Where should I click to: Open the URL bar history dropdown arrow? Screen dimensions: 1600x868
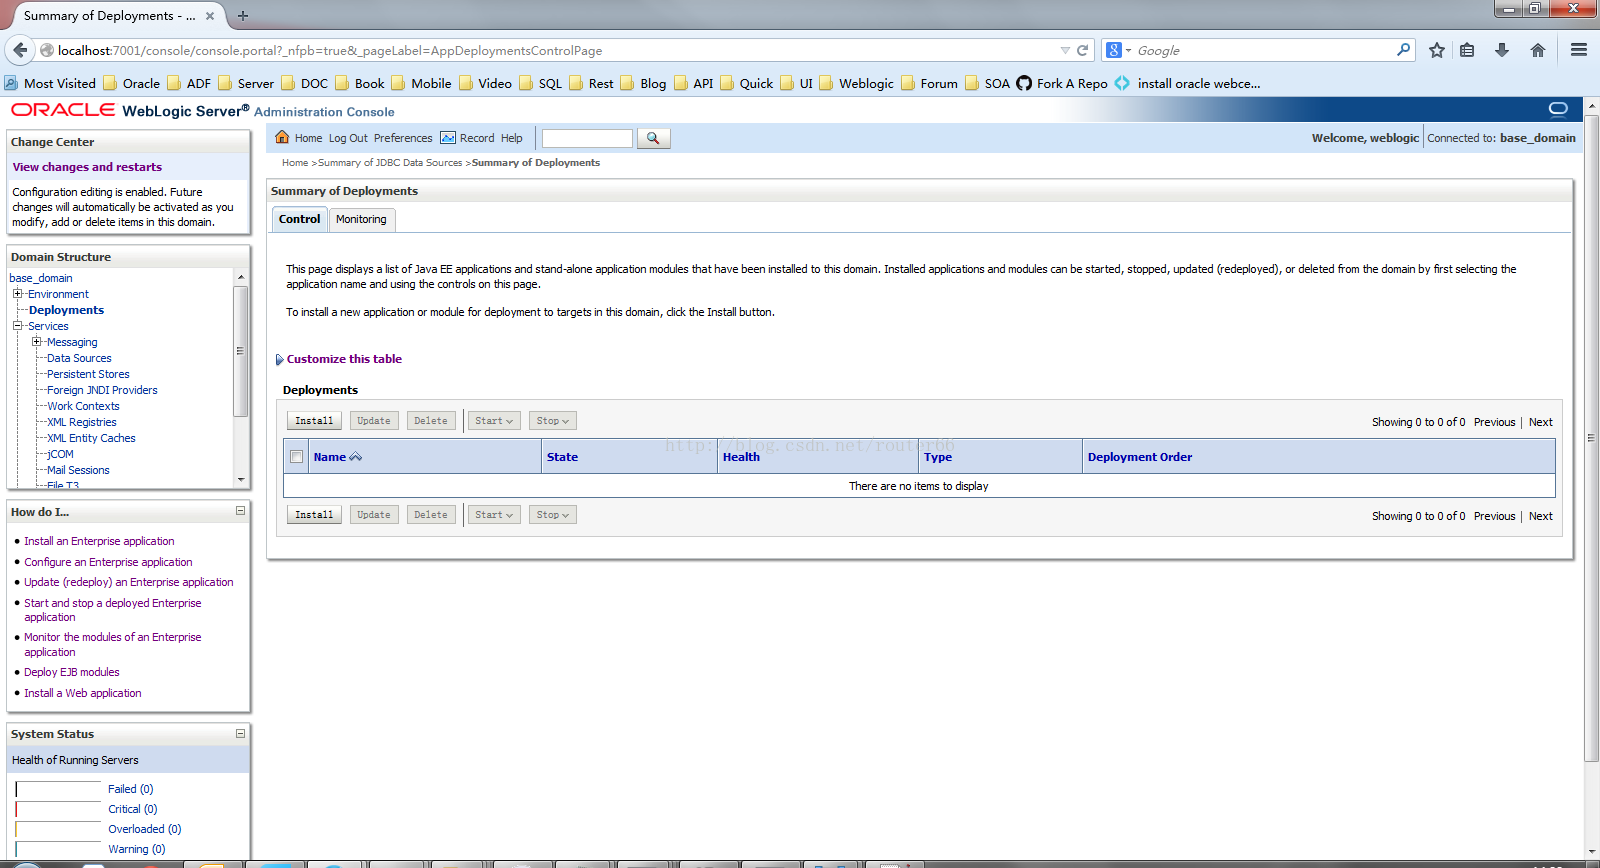(x=1065, y=50)
